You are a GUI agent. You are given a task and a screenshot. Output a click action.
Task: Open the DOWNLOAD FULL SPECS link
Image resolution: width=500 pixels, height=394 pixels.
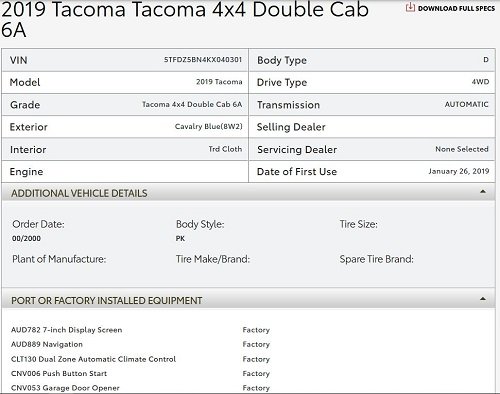456,8
